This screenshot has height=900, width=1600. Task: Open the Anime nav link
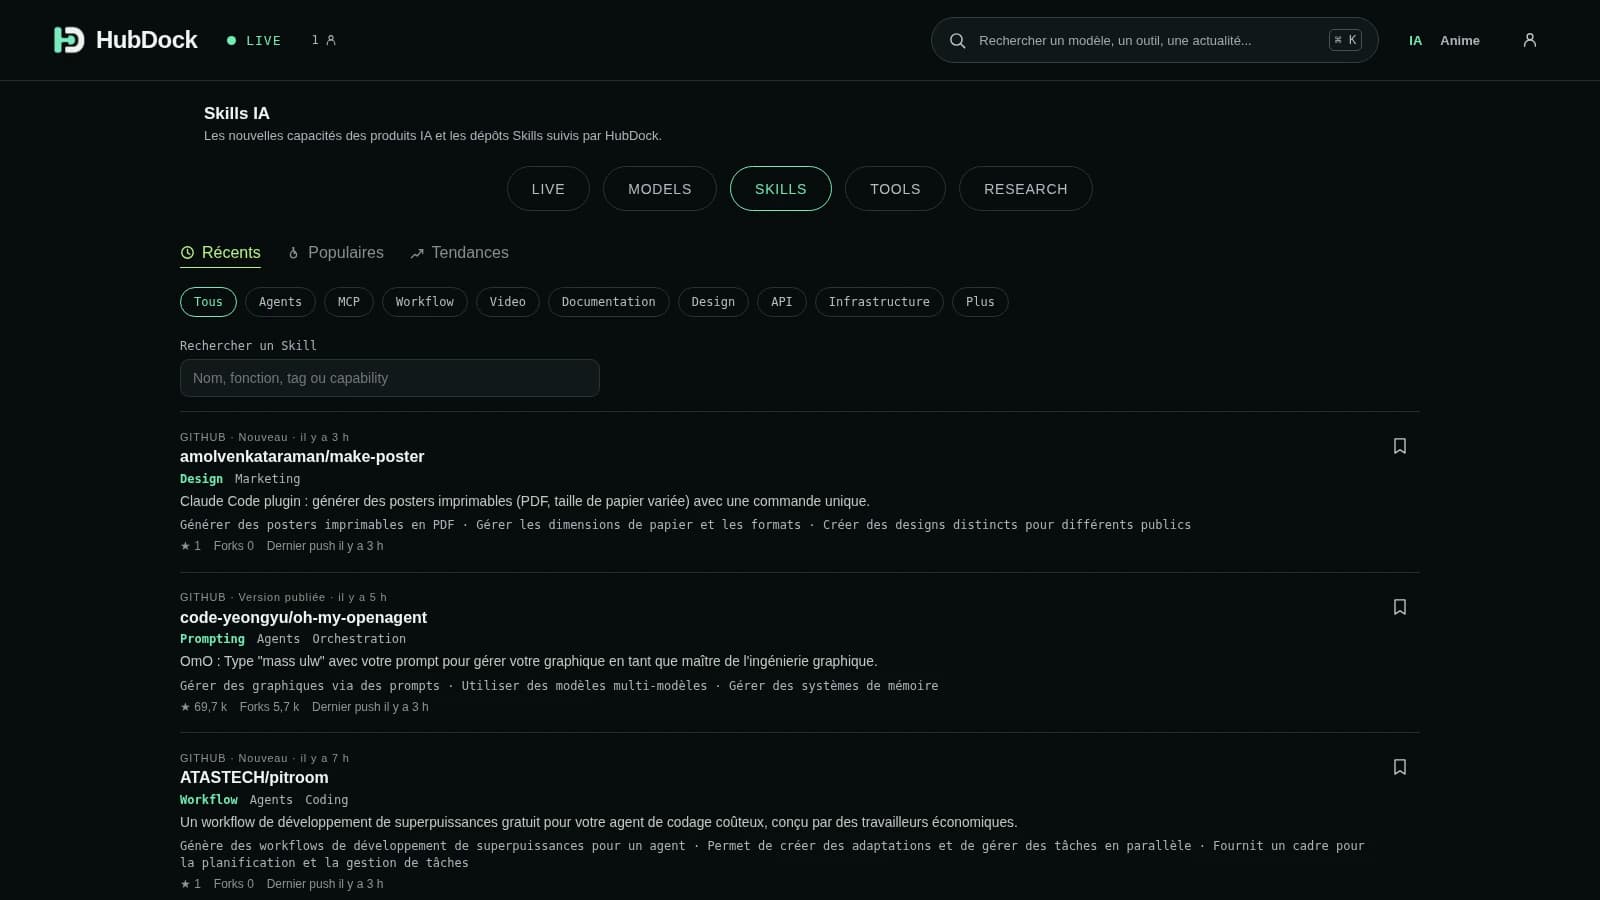coord(1460,41)
